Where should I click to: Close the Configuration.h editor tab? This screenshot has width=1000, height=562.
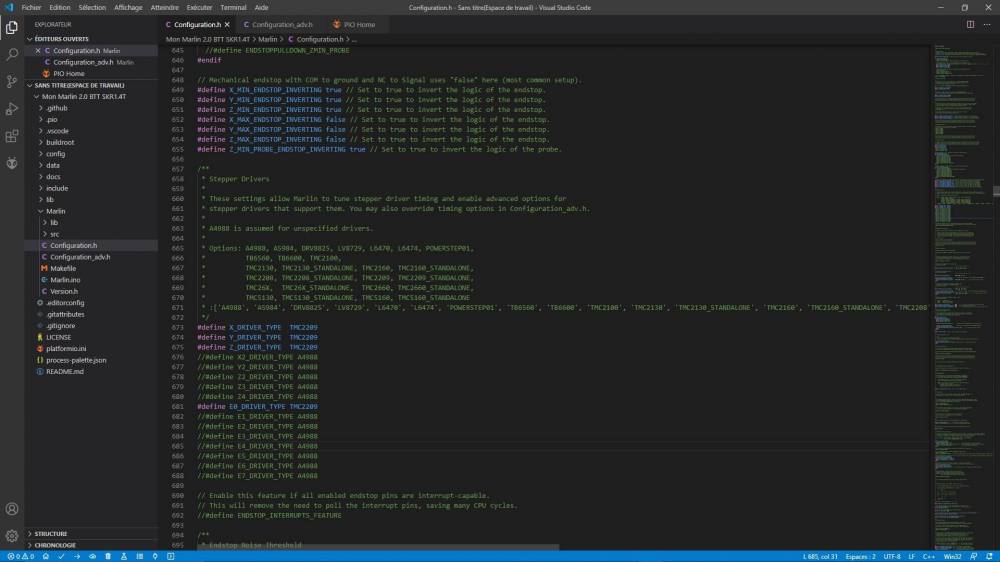tap(227, 25)
